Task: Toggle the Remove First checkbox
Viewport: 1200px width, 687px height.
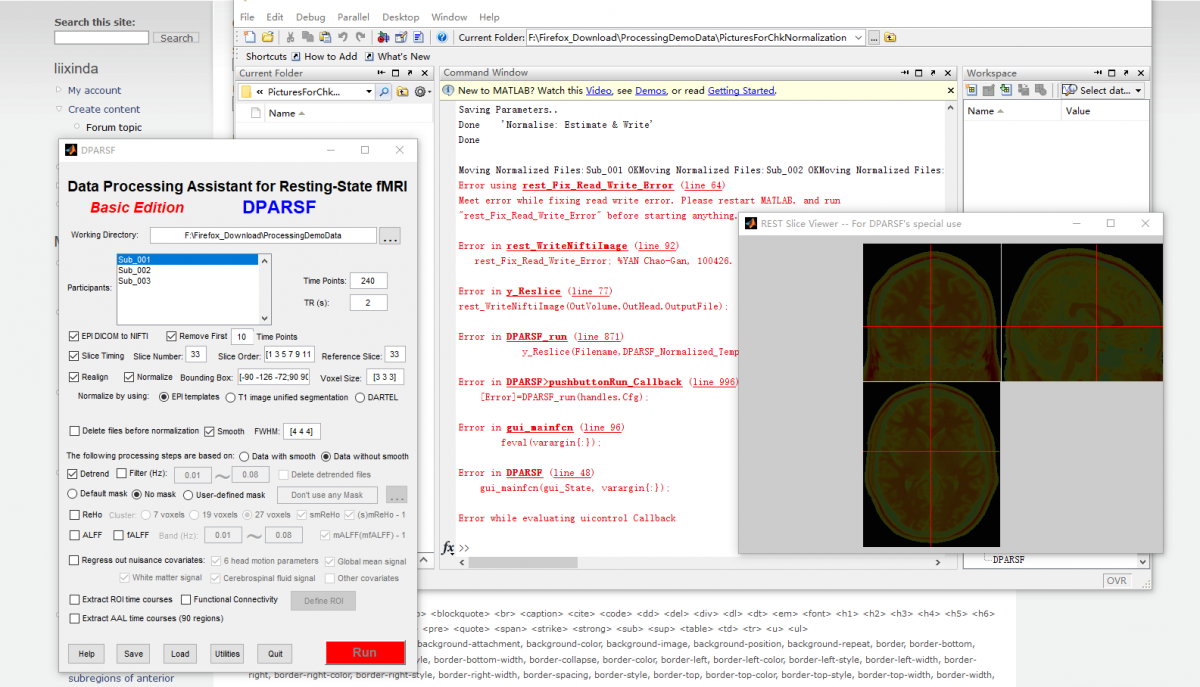Action: (172, 336)
